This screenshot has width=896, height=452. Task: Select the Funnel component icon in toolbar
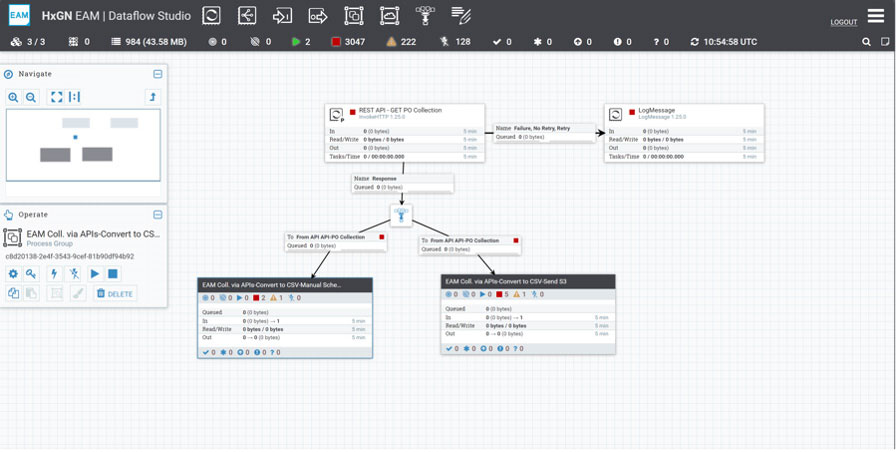coord(425,15)
